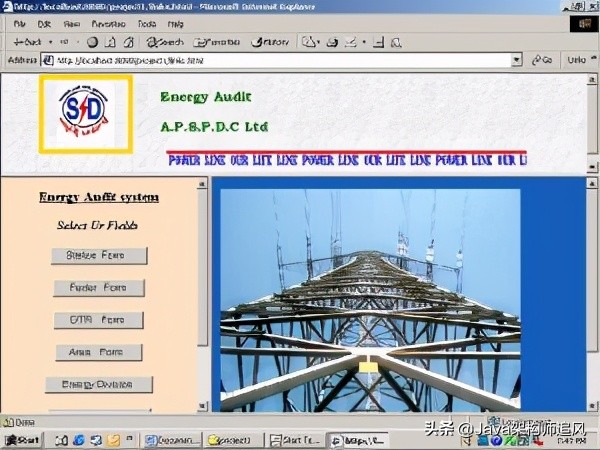Click the page icon inside the address bar
The width and height of the screenshot is (600, 450).
coord(48,60)
